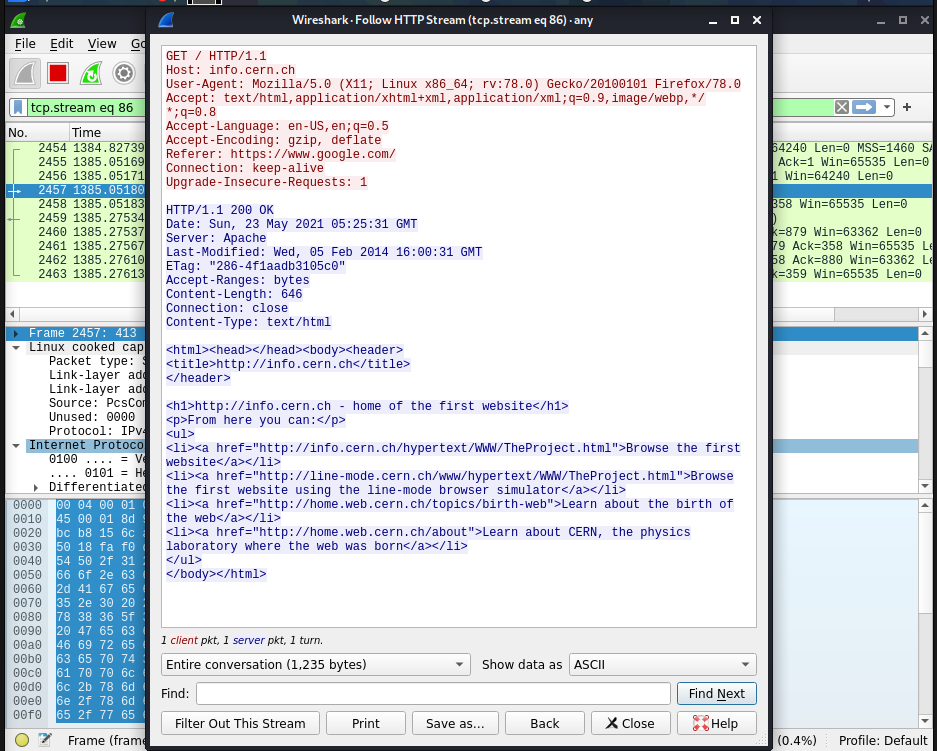
Task: Clear the display filter with the X icon
Action: (842, 107)
